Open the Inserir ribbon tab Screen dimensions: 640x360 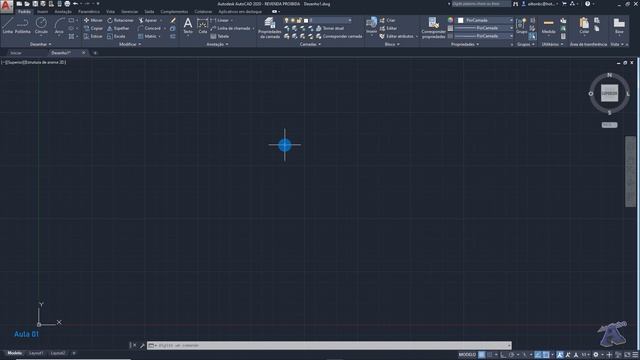click(x=42, y=11)
